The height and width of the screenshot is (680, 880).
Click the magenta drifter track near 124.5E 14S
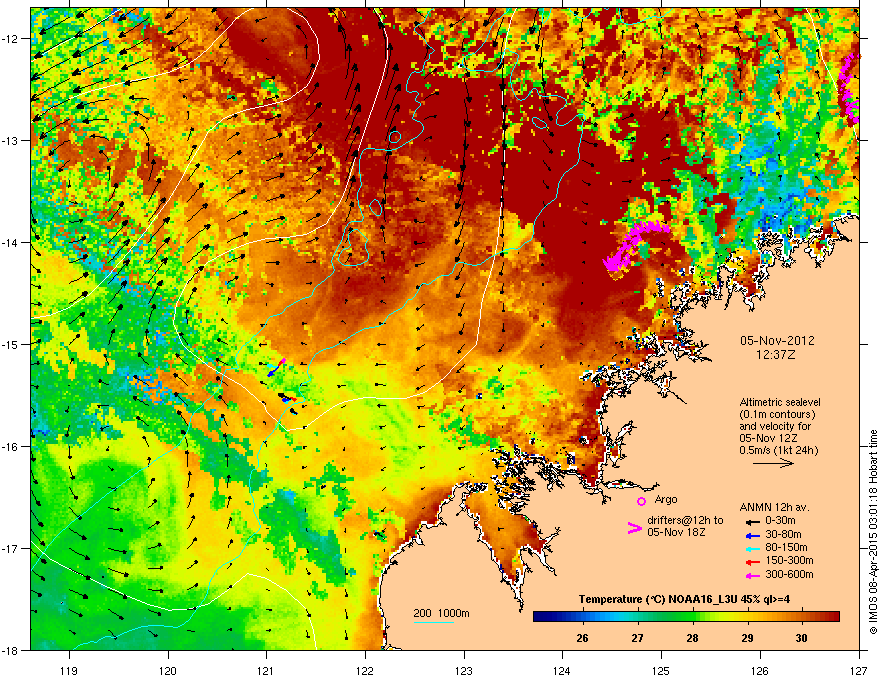pyautogui.click(x=634, y=245)
